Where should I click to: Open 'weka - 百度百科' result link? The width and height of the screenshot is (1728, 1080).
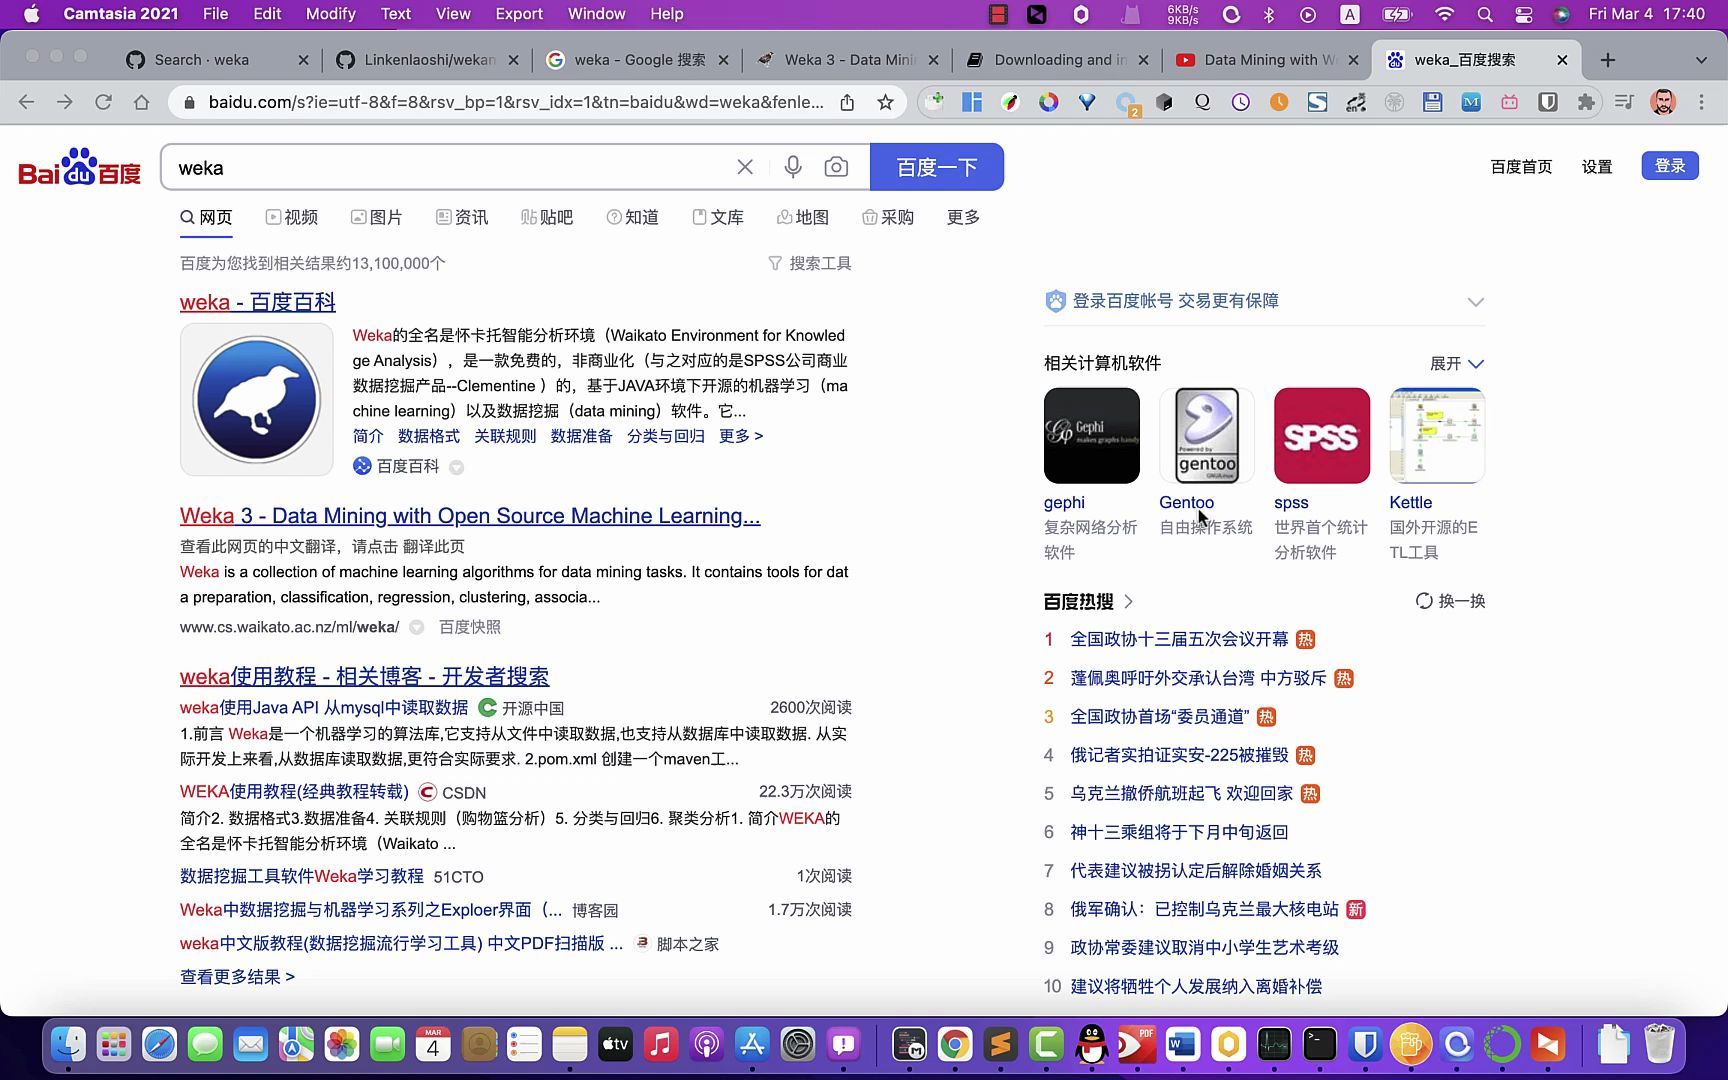(258, 302)
